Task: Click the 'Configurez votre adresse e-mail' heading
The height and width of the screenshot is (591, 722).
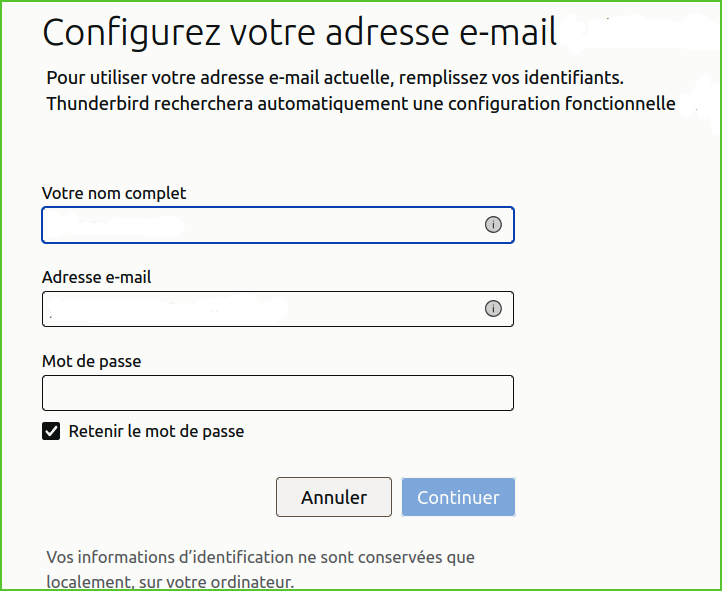Action: pos(300,33)
